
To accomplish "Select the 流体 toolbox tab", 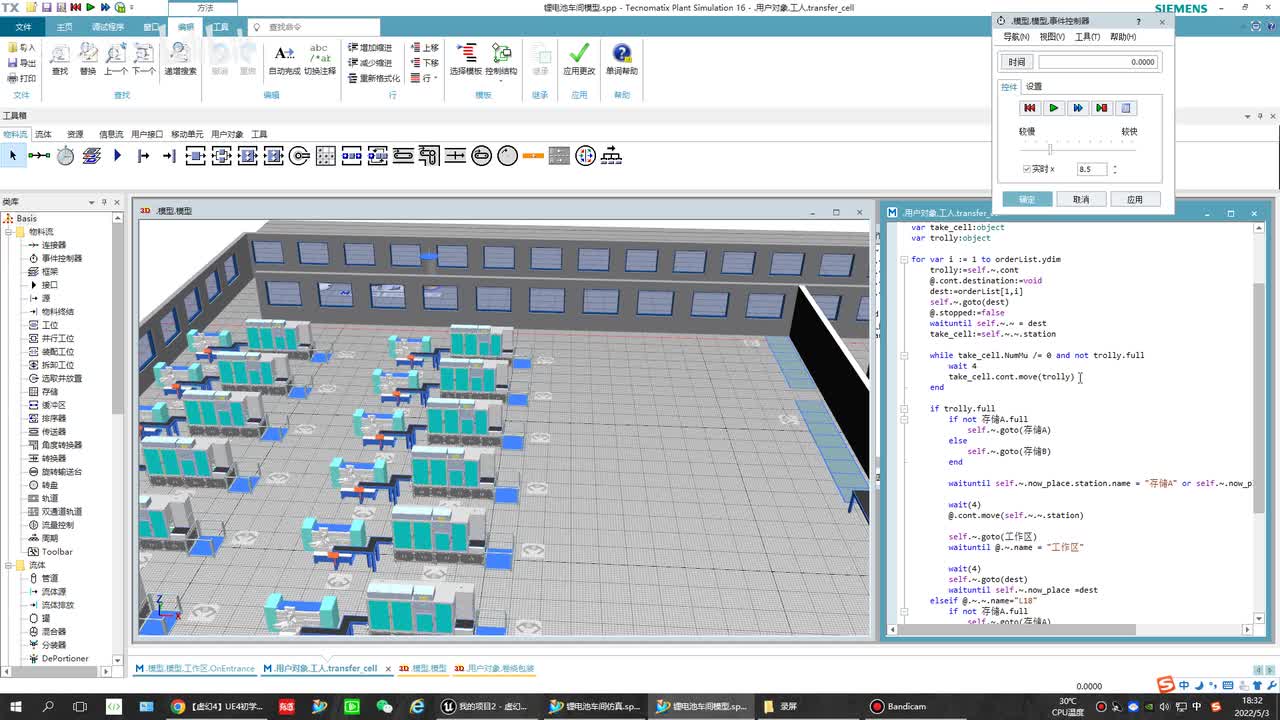I will [x=43, y=134].
